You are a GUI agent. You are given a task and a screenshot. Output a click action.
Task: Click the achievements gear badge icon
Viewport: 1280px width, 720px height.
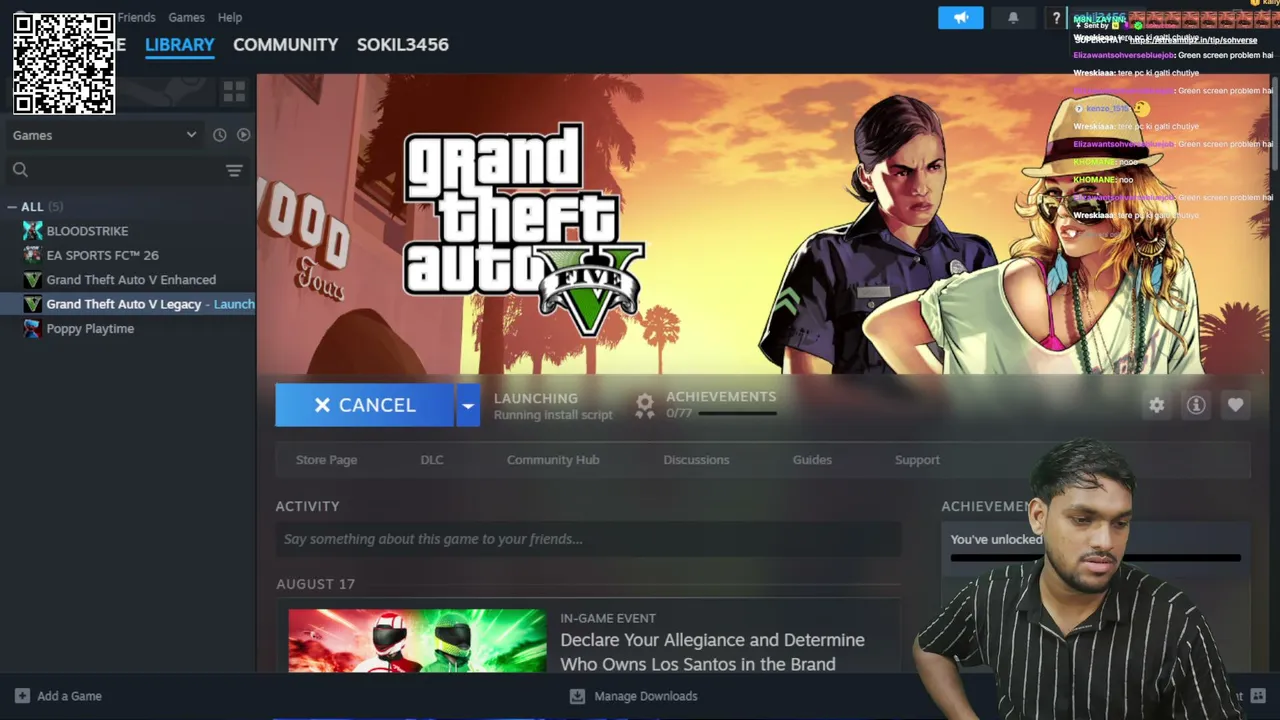[x=645, y=405]
